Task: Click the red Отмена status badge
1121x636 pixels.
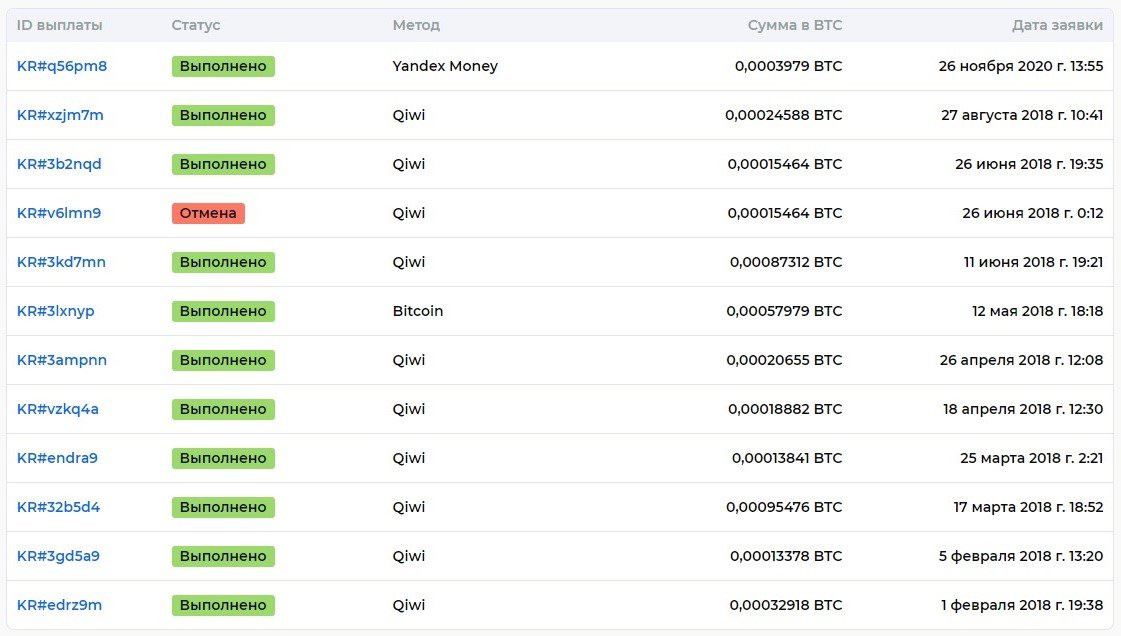Action: tap(208, 213)
